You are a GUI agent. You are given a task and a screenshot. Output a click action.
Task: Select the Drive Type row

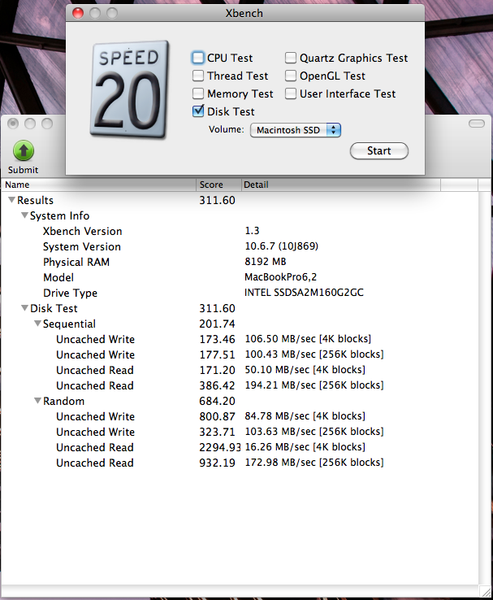tap(240, 293)
